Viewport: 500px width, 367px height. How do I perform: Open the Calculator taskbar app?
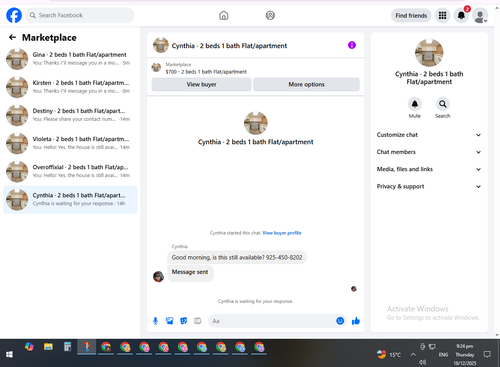click(x=68, y=347)
